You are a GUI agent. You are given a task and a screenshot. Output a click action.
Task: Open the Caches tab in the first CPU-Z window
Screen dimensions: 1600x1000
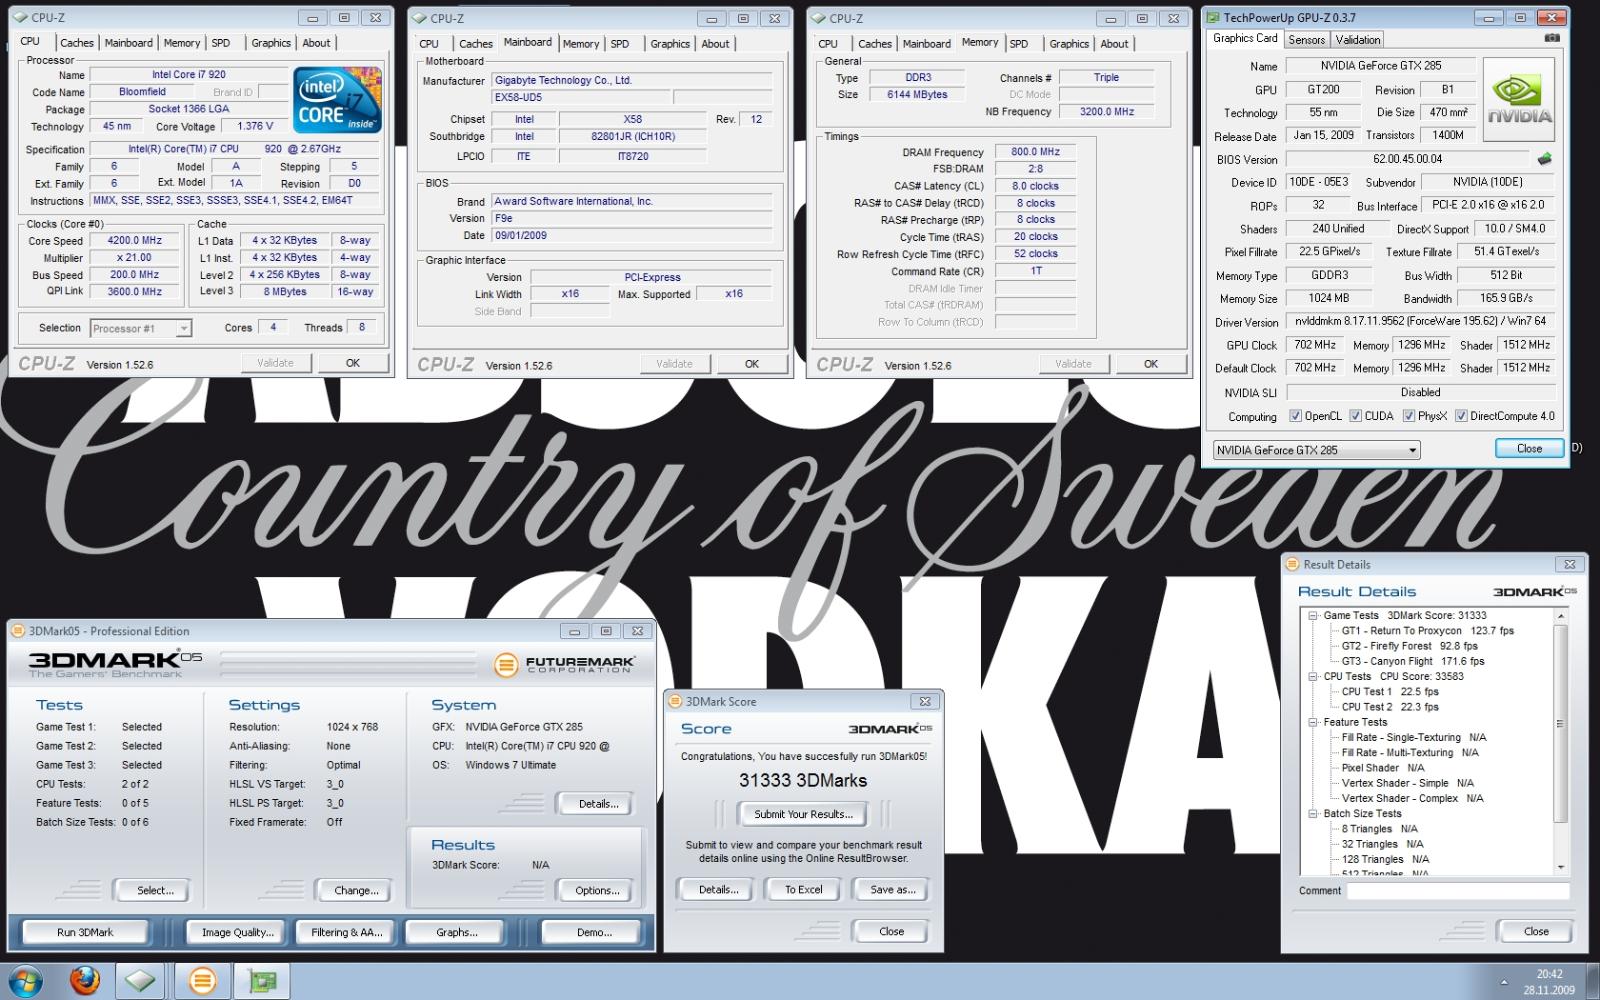77,43
